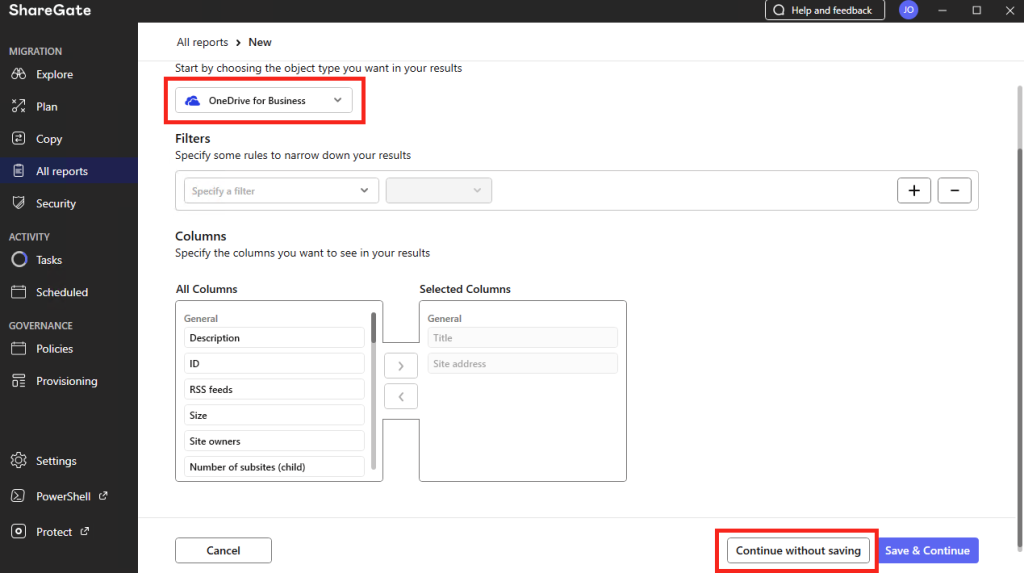The image size is (1024, 573).
Task: Select ID in All Columns
Action: coord(274,363)
